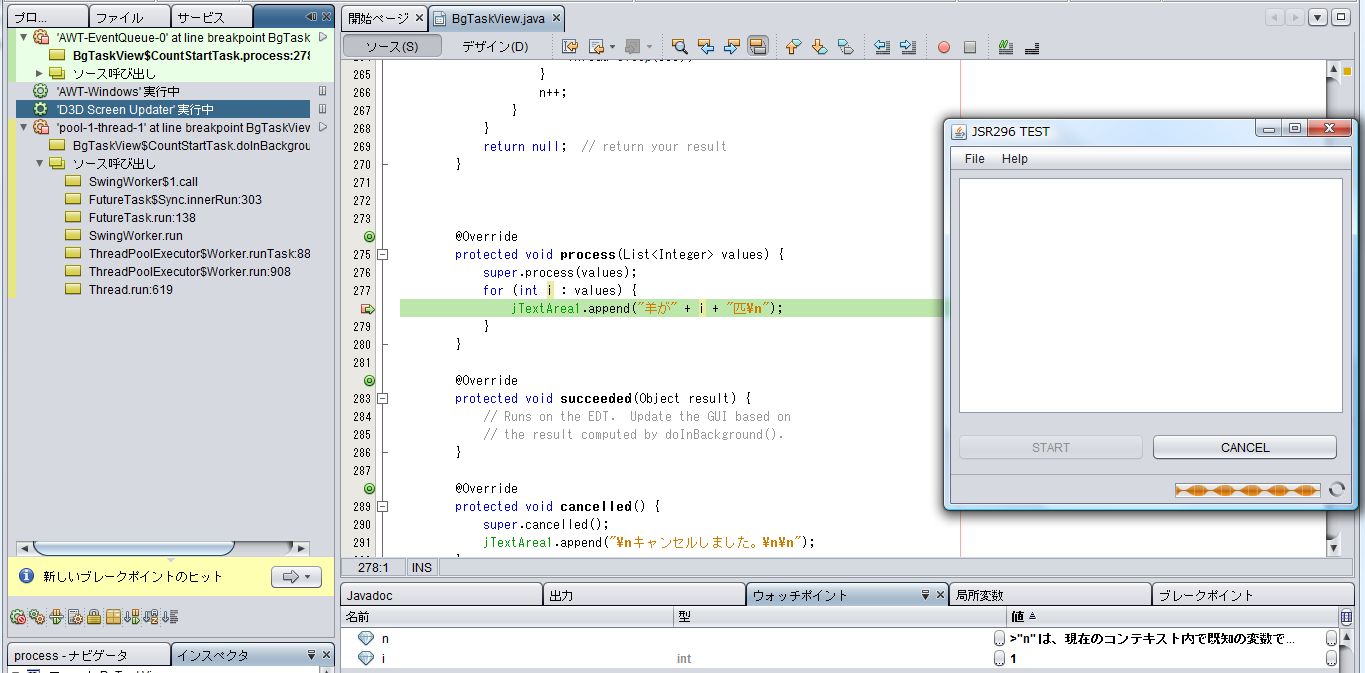Start macro recording with red circle icon

coord(943,47)
